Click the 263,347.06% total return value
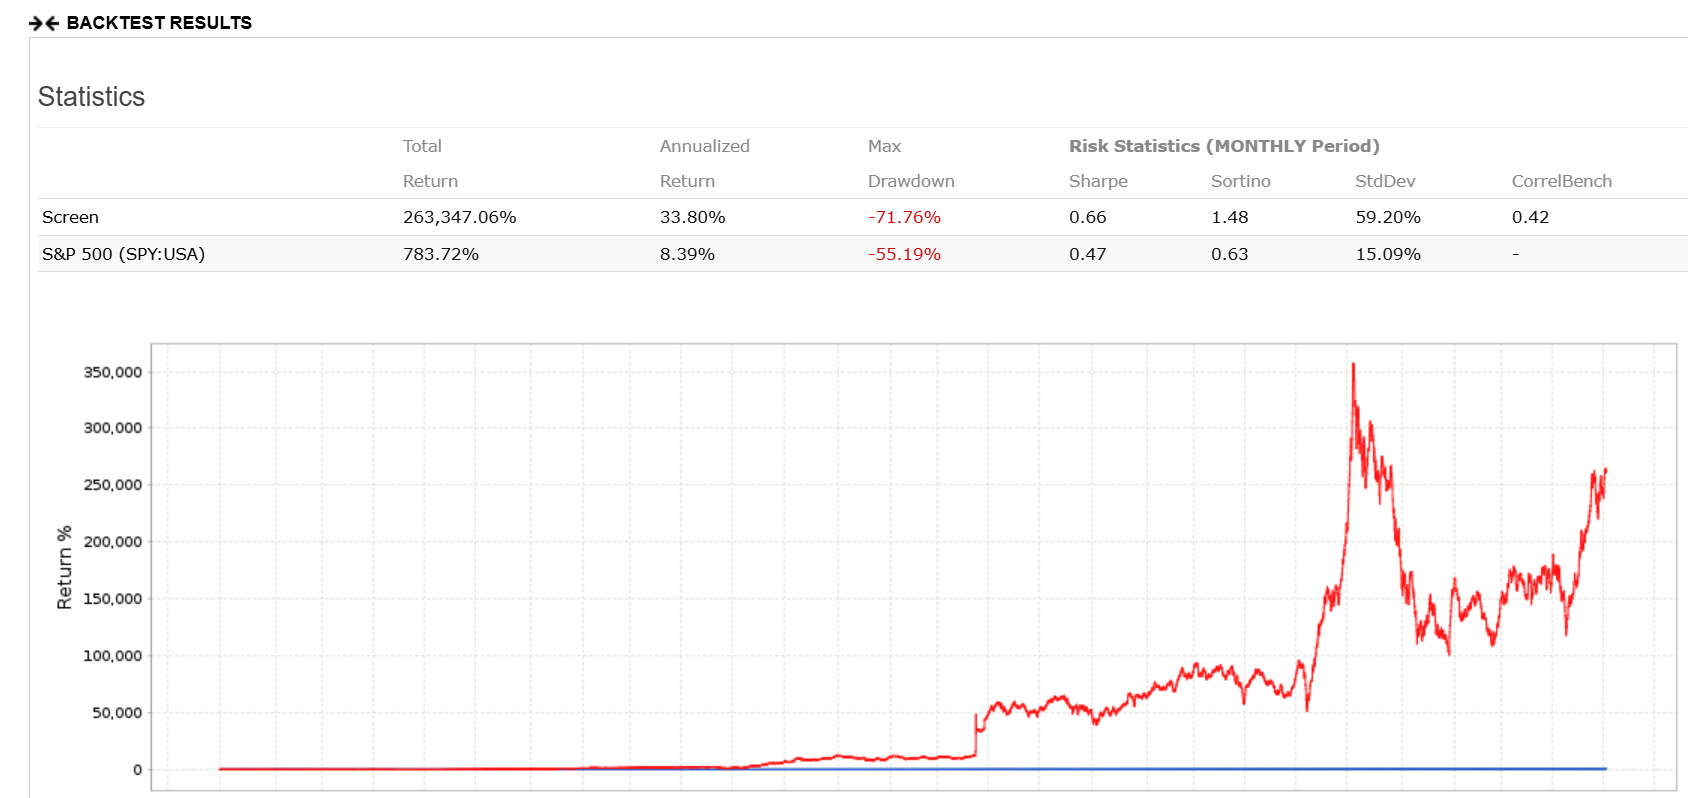Screen dimensions: 1688x798 pos(459,217)
